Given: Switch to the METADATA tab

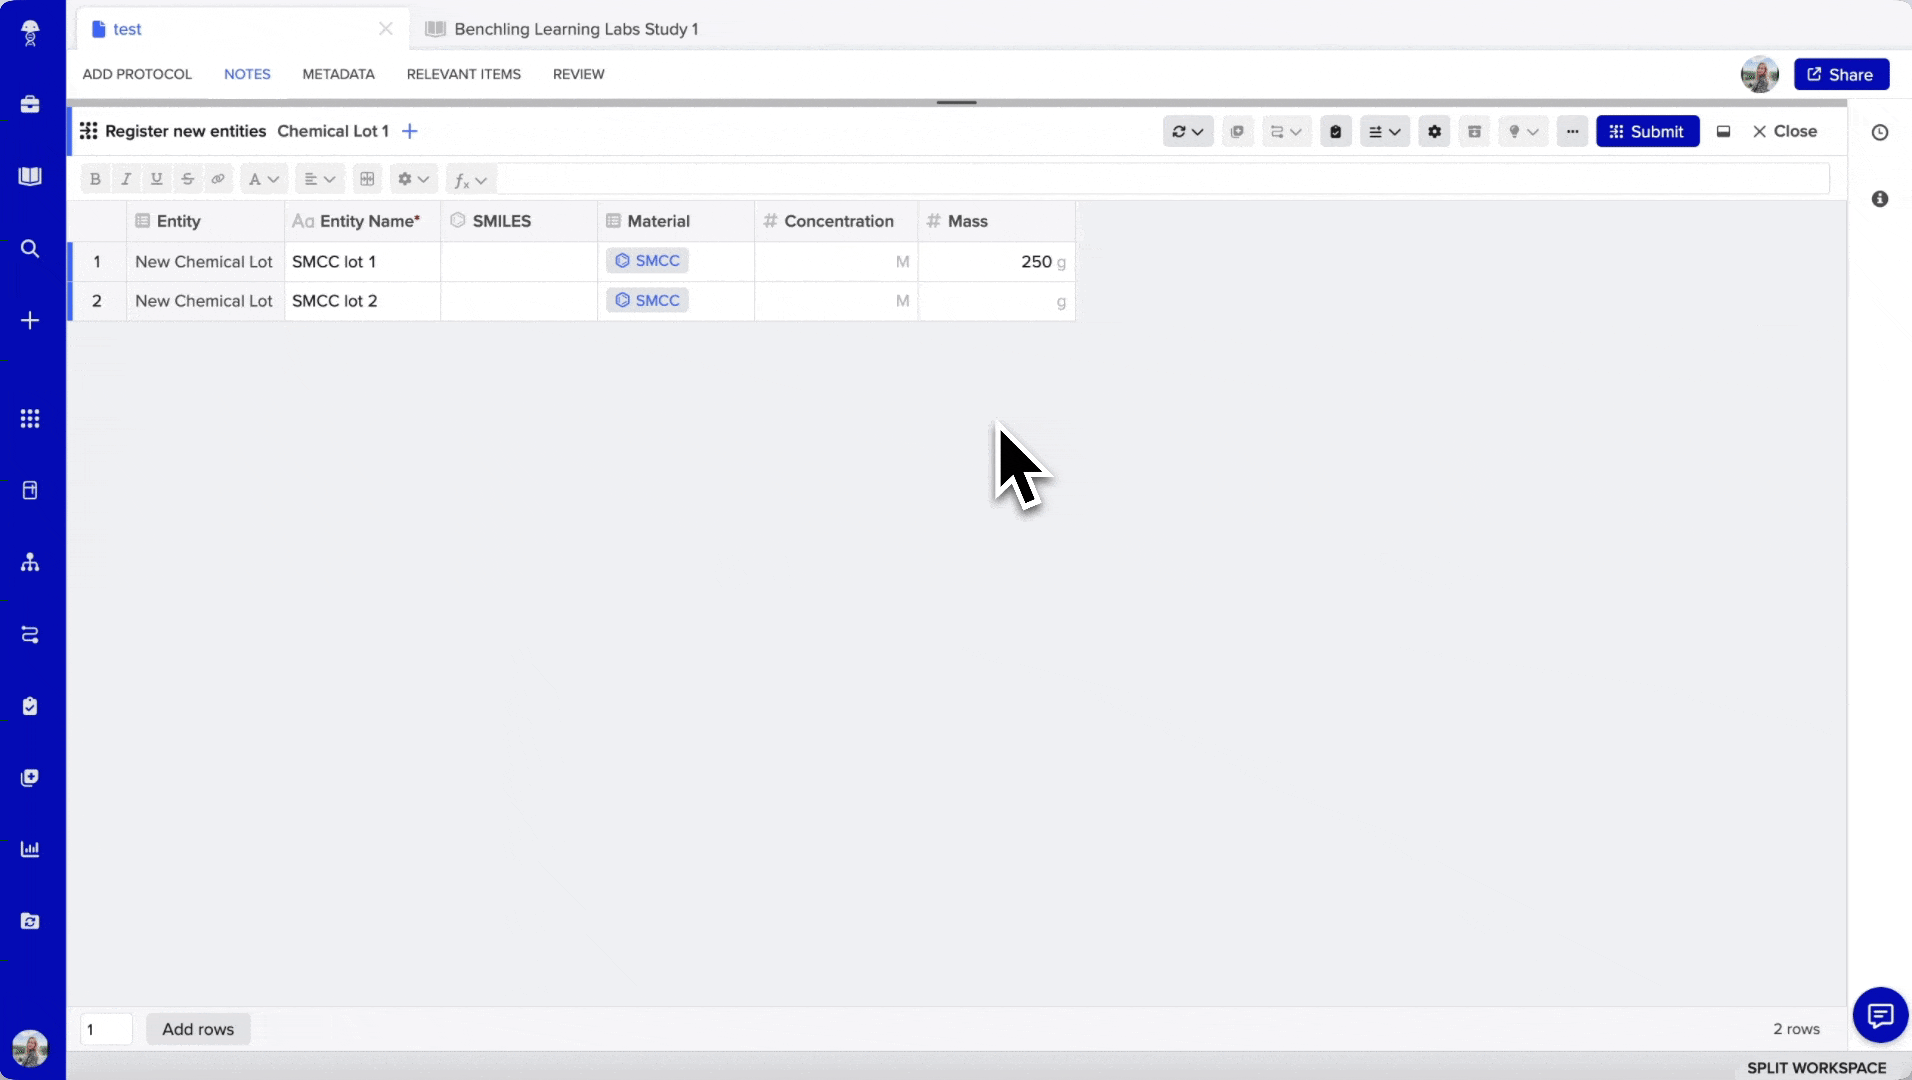Looking at the screenshot, I should (338, 73).
